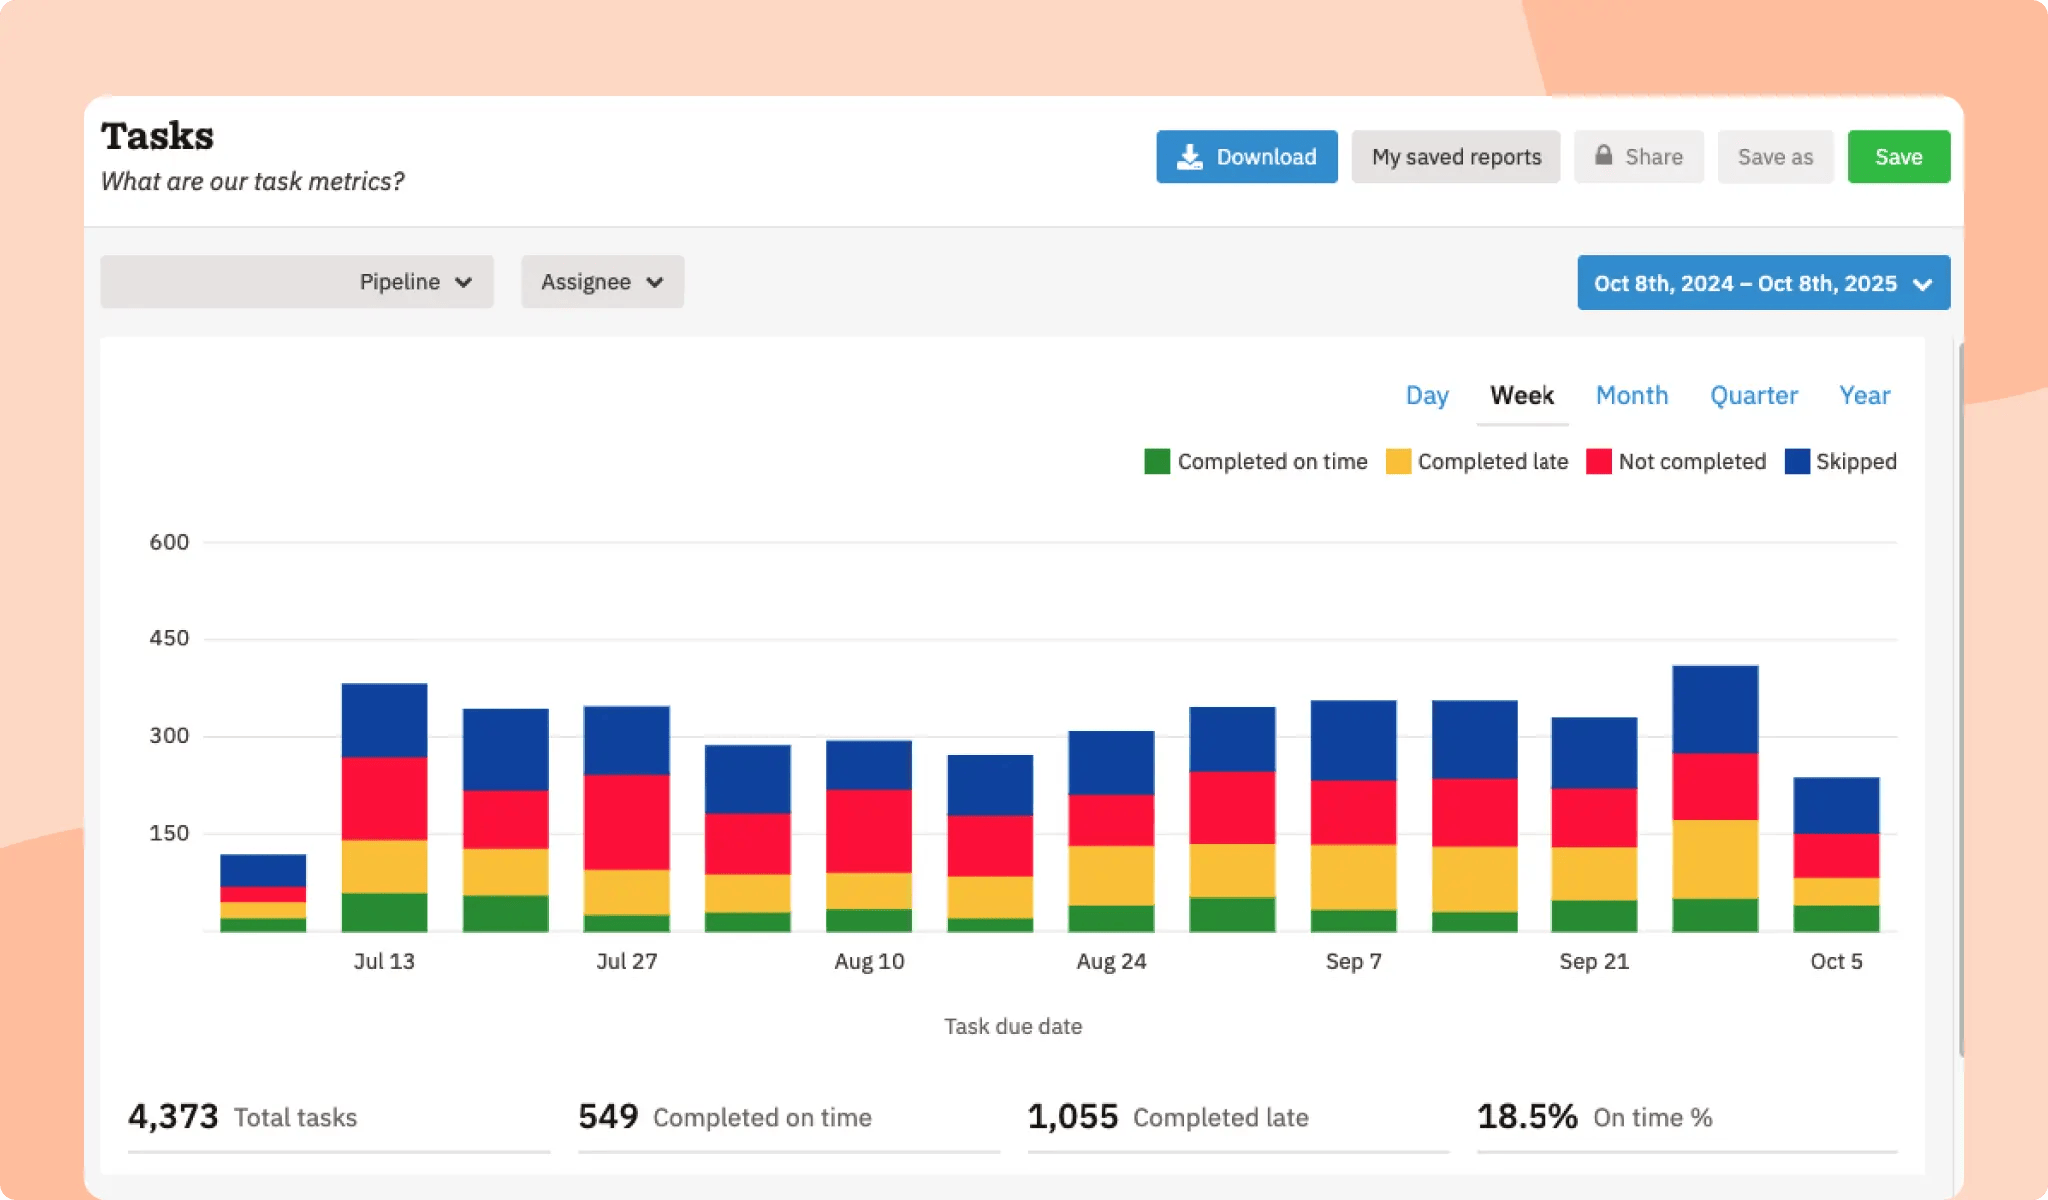
Task: Toggle the Completed late legend item
Action: point(1477,461)
